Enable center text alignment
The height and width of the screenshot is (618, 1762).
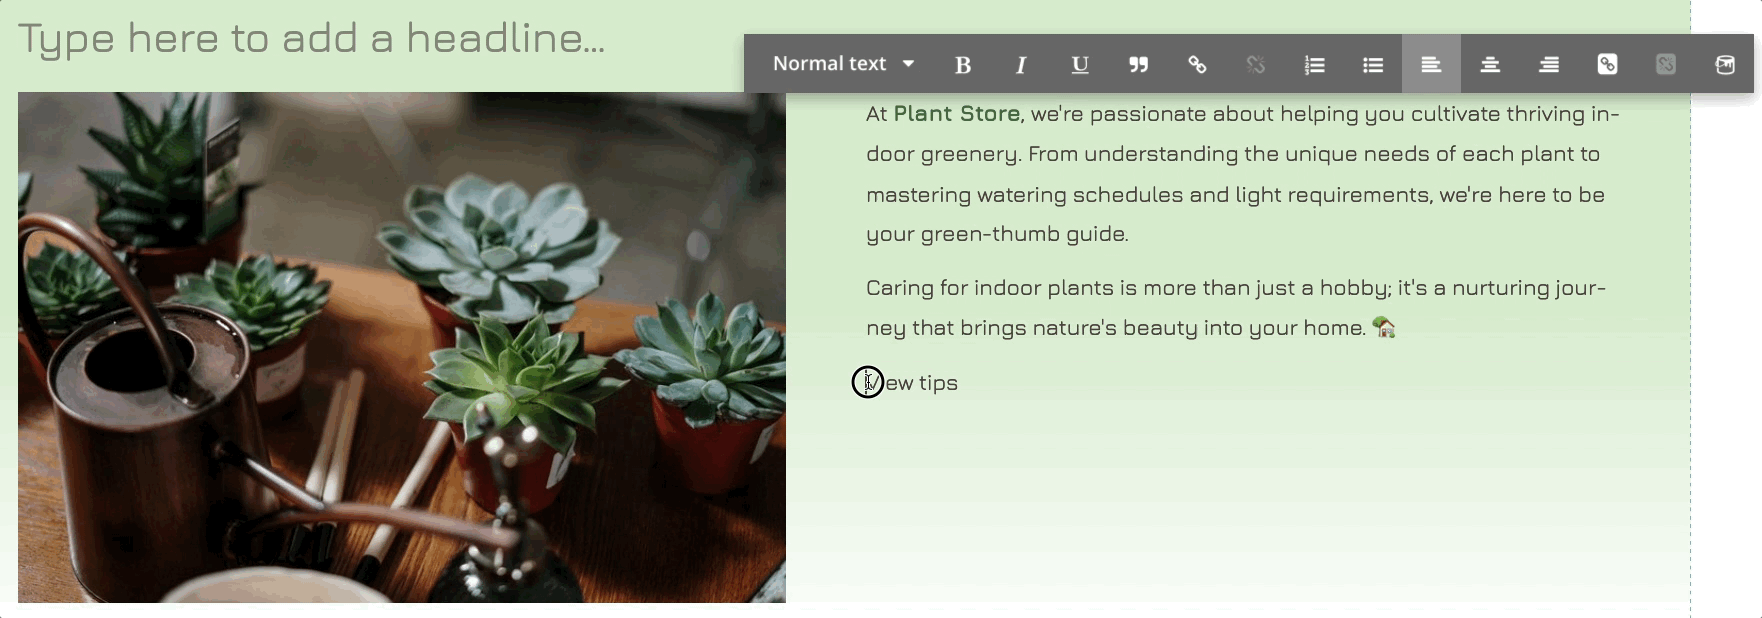(x=1490, y=64)
